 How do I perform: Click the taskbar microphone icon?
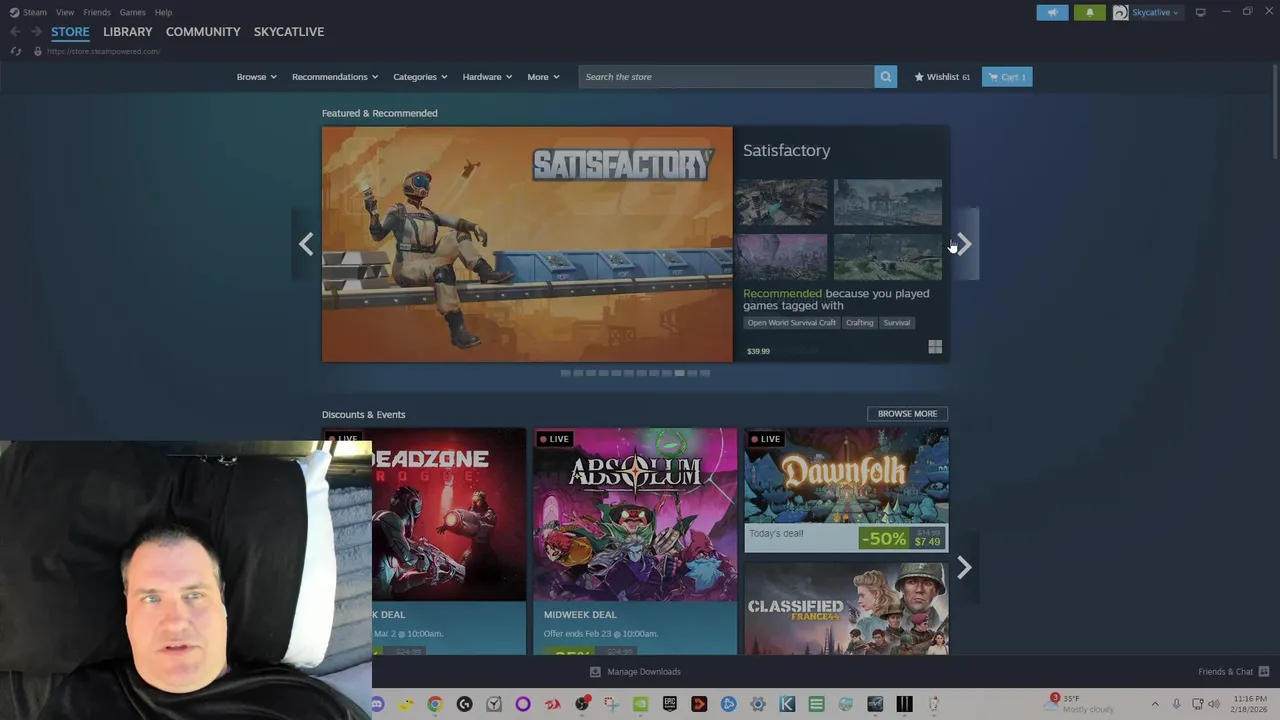pyautogui.click(x=1176, y=704)
